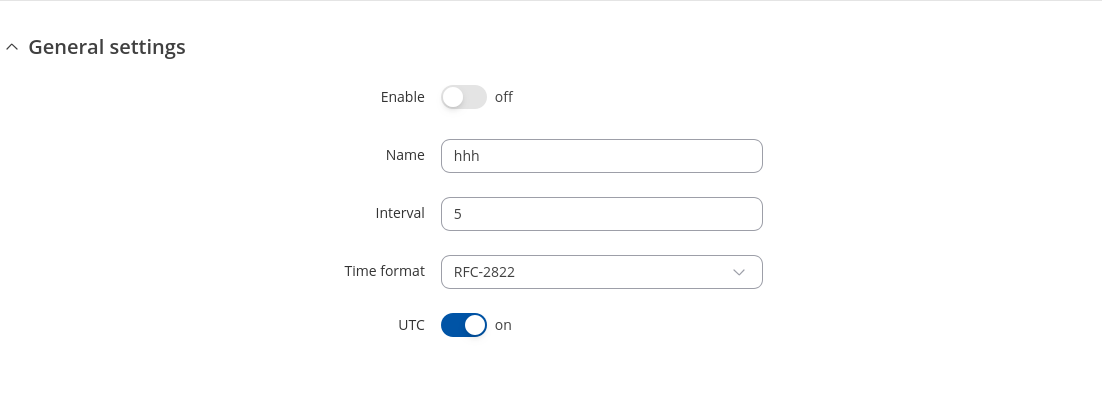Click the 'on' label beside UTC
This screenshot has height=407, width=1102.
click(x=503, y=325)
